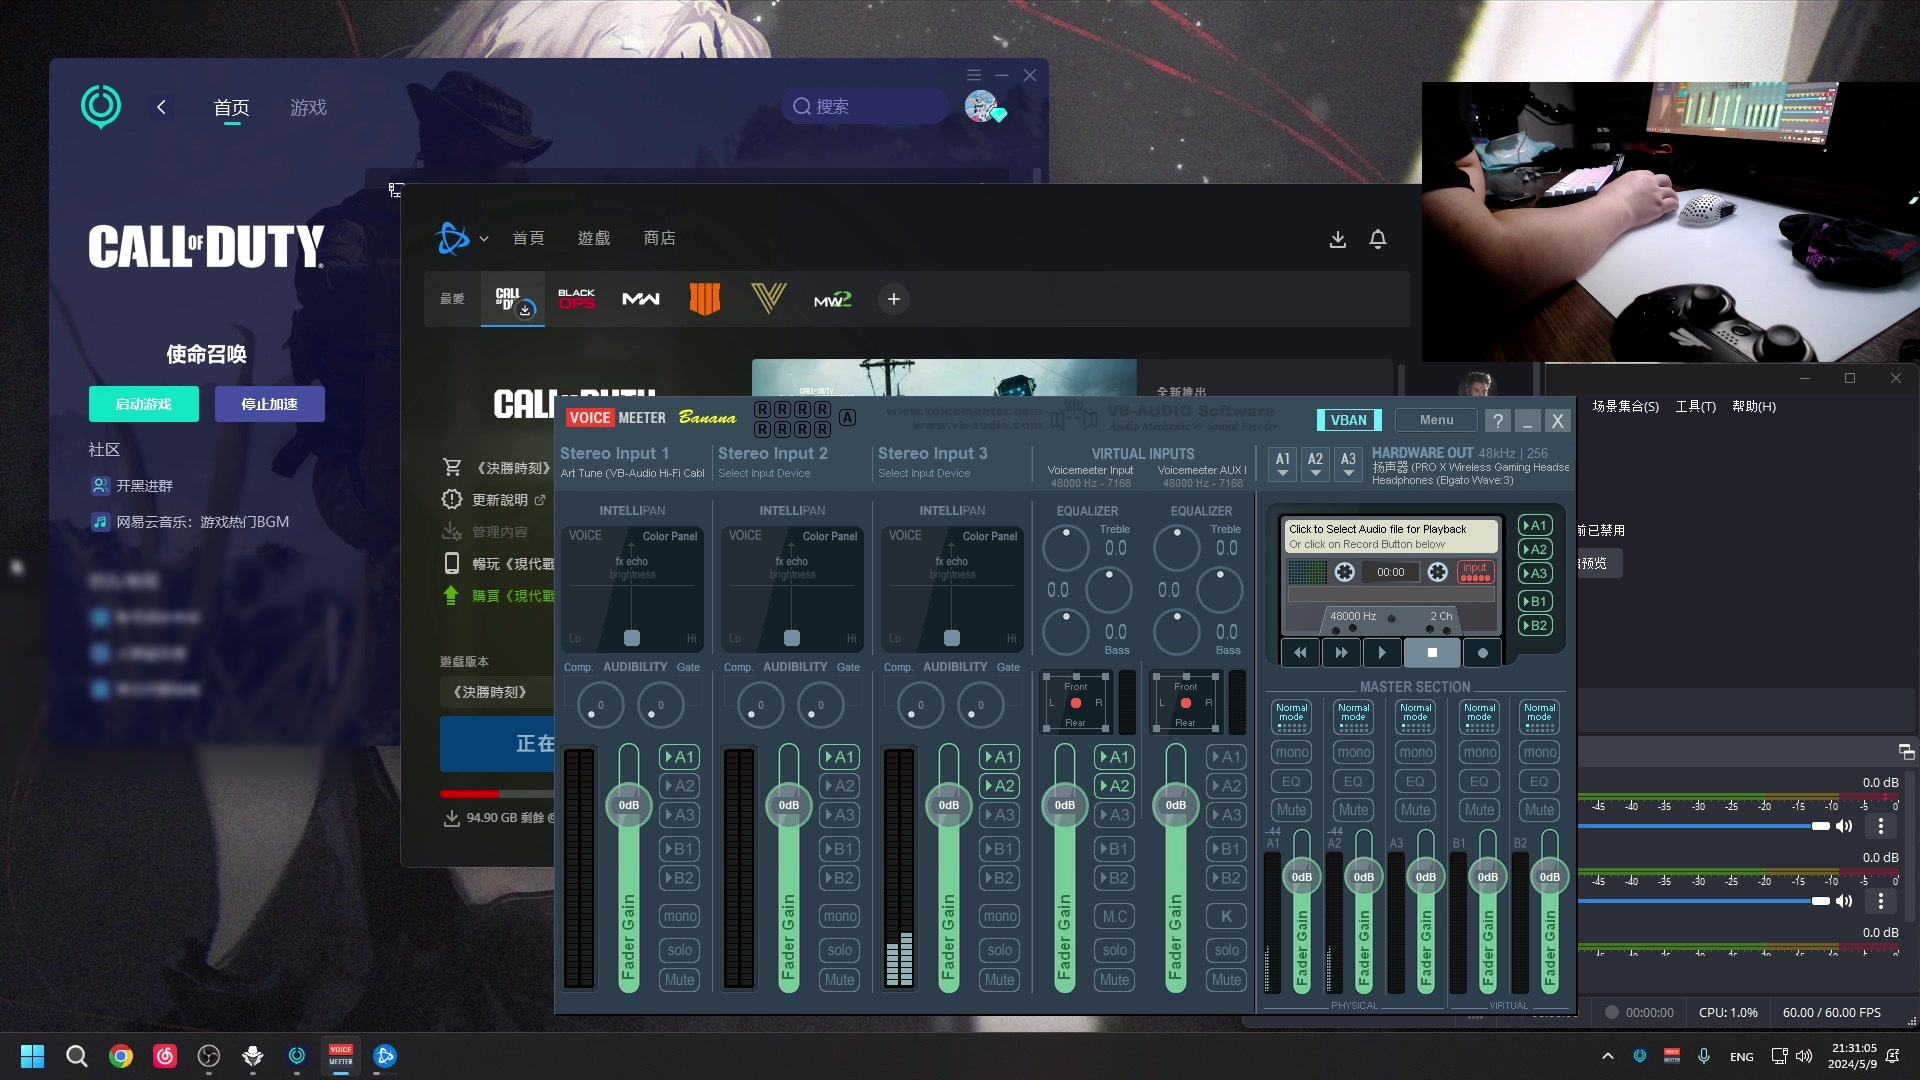Click 启动游戏 green button

click(143, 404)
